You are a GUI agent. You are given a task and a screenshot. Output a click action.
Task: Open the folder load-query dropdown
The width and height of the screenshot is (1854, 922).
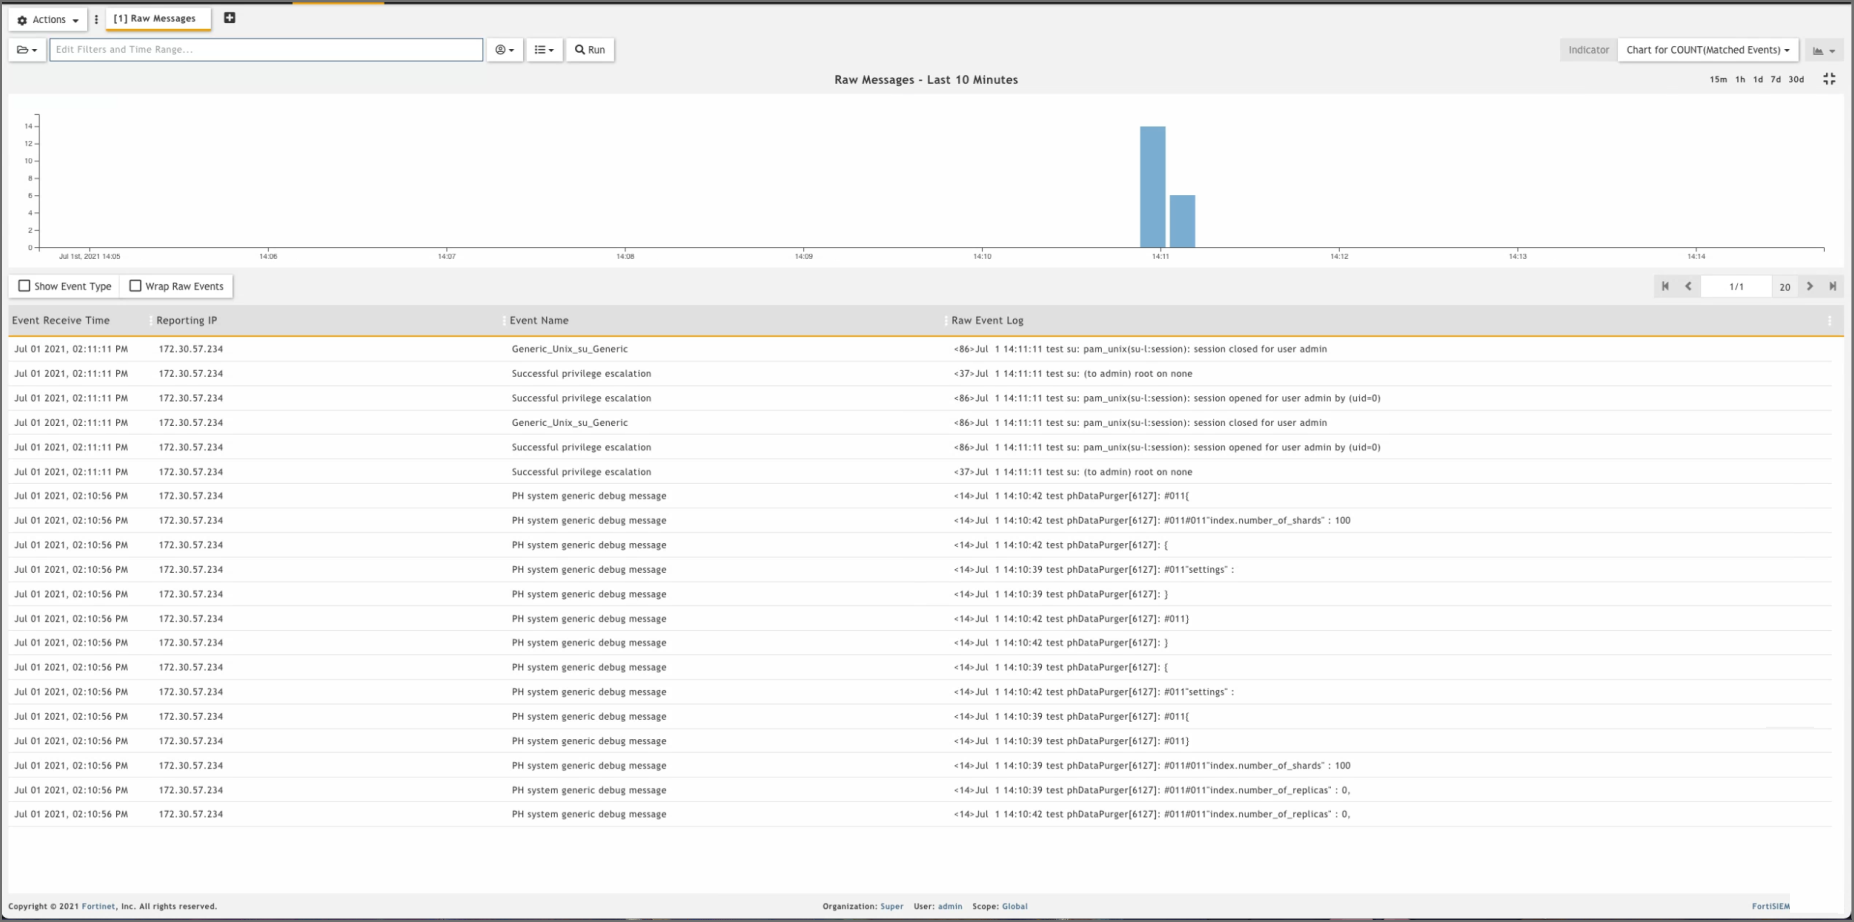tap(27, 50)
